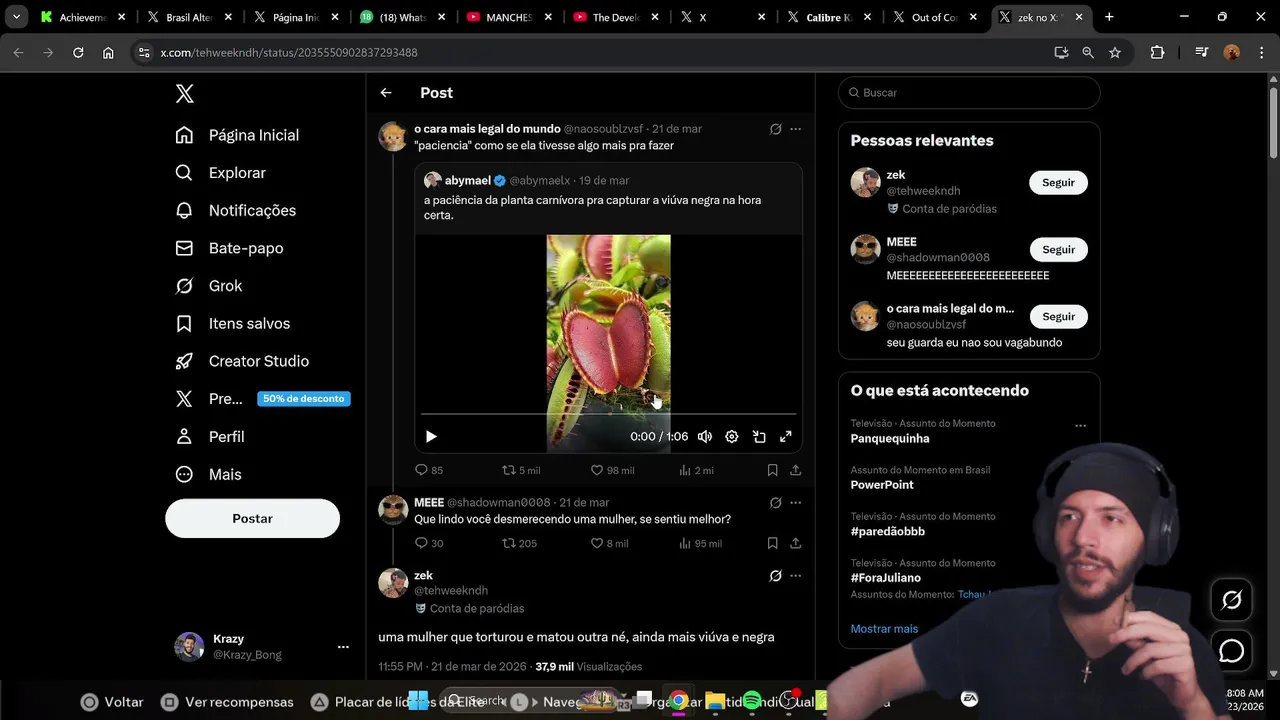The width and height of the screenshot is (1280, 720).
Task: Follow zek with Seguir button
Action: click(1058, 183)
